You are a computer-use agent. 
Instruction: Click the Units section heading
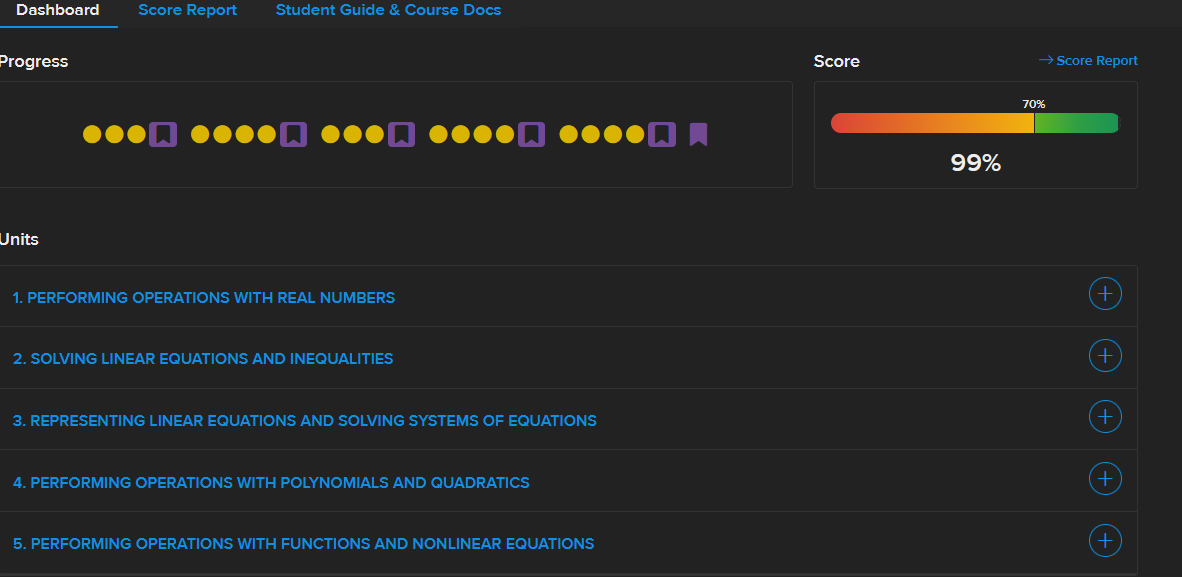click(x=19, y=239)
